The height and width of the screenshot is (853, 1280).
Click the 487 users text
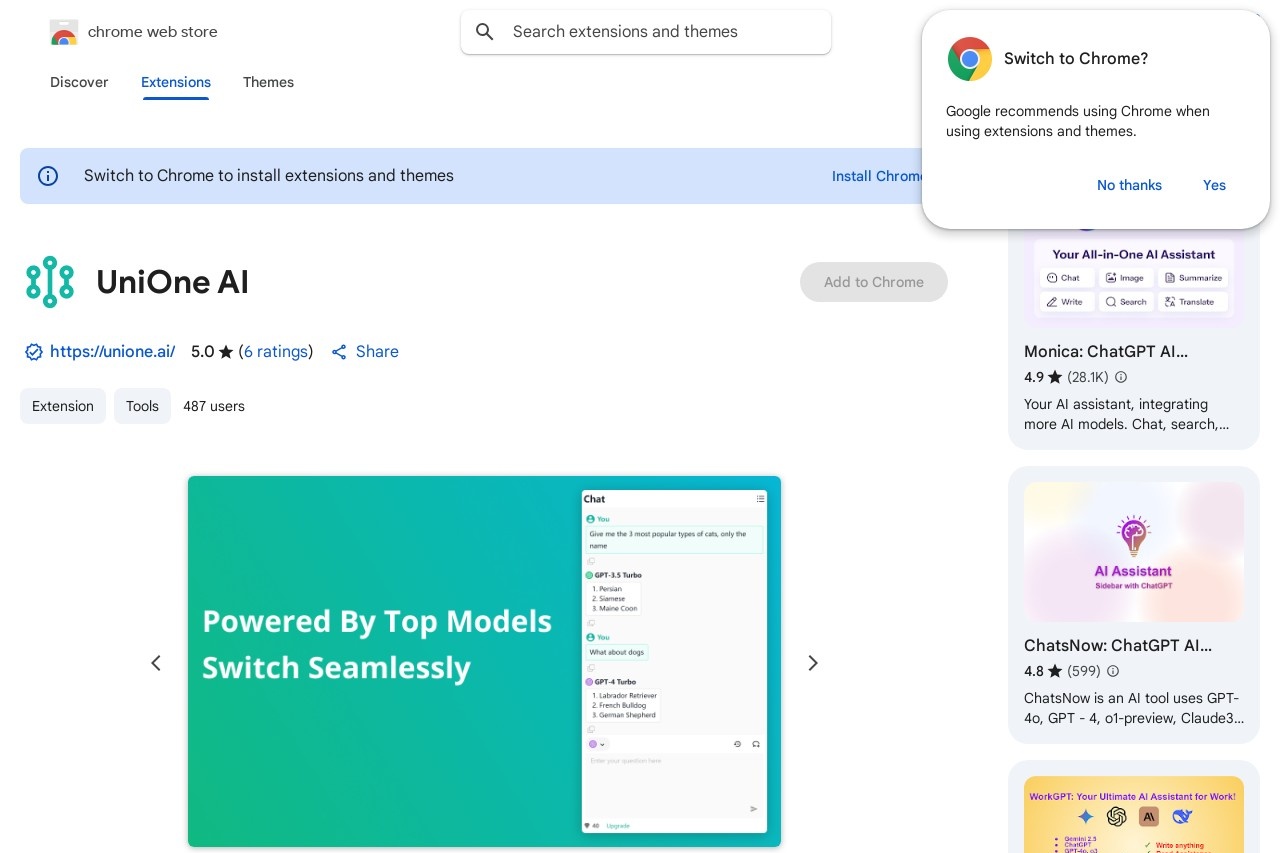tap(214, 406)
